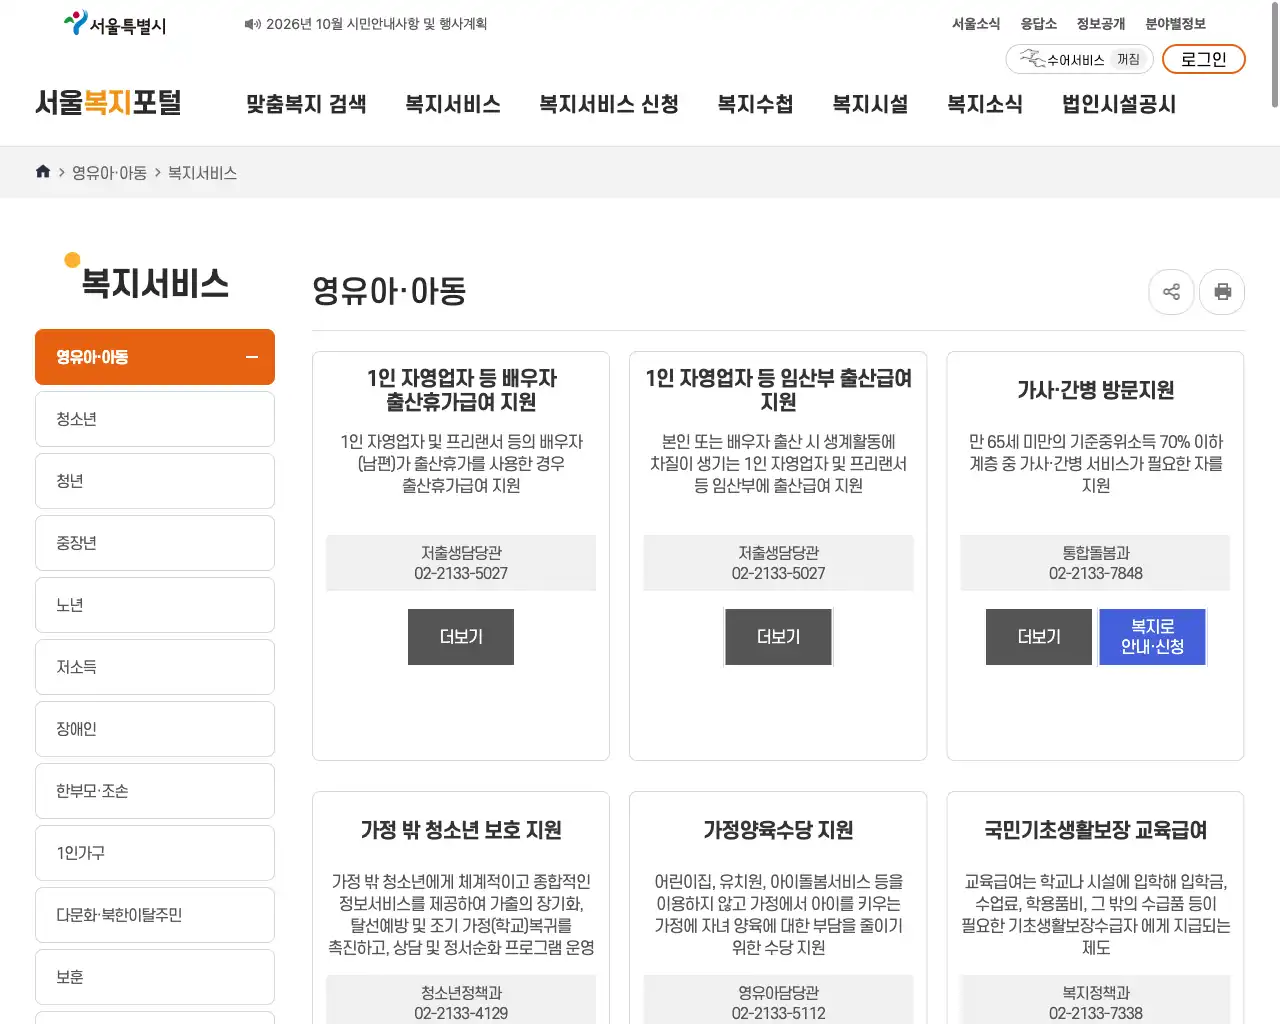This screenshot has width=1280, height=1024.
Task: Click the print icon button
Action: coord(1222,292)
